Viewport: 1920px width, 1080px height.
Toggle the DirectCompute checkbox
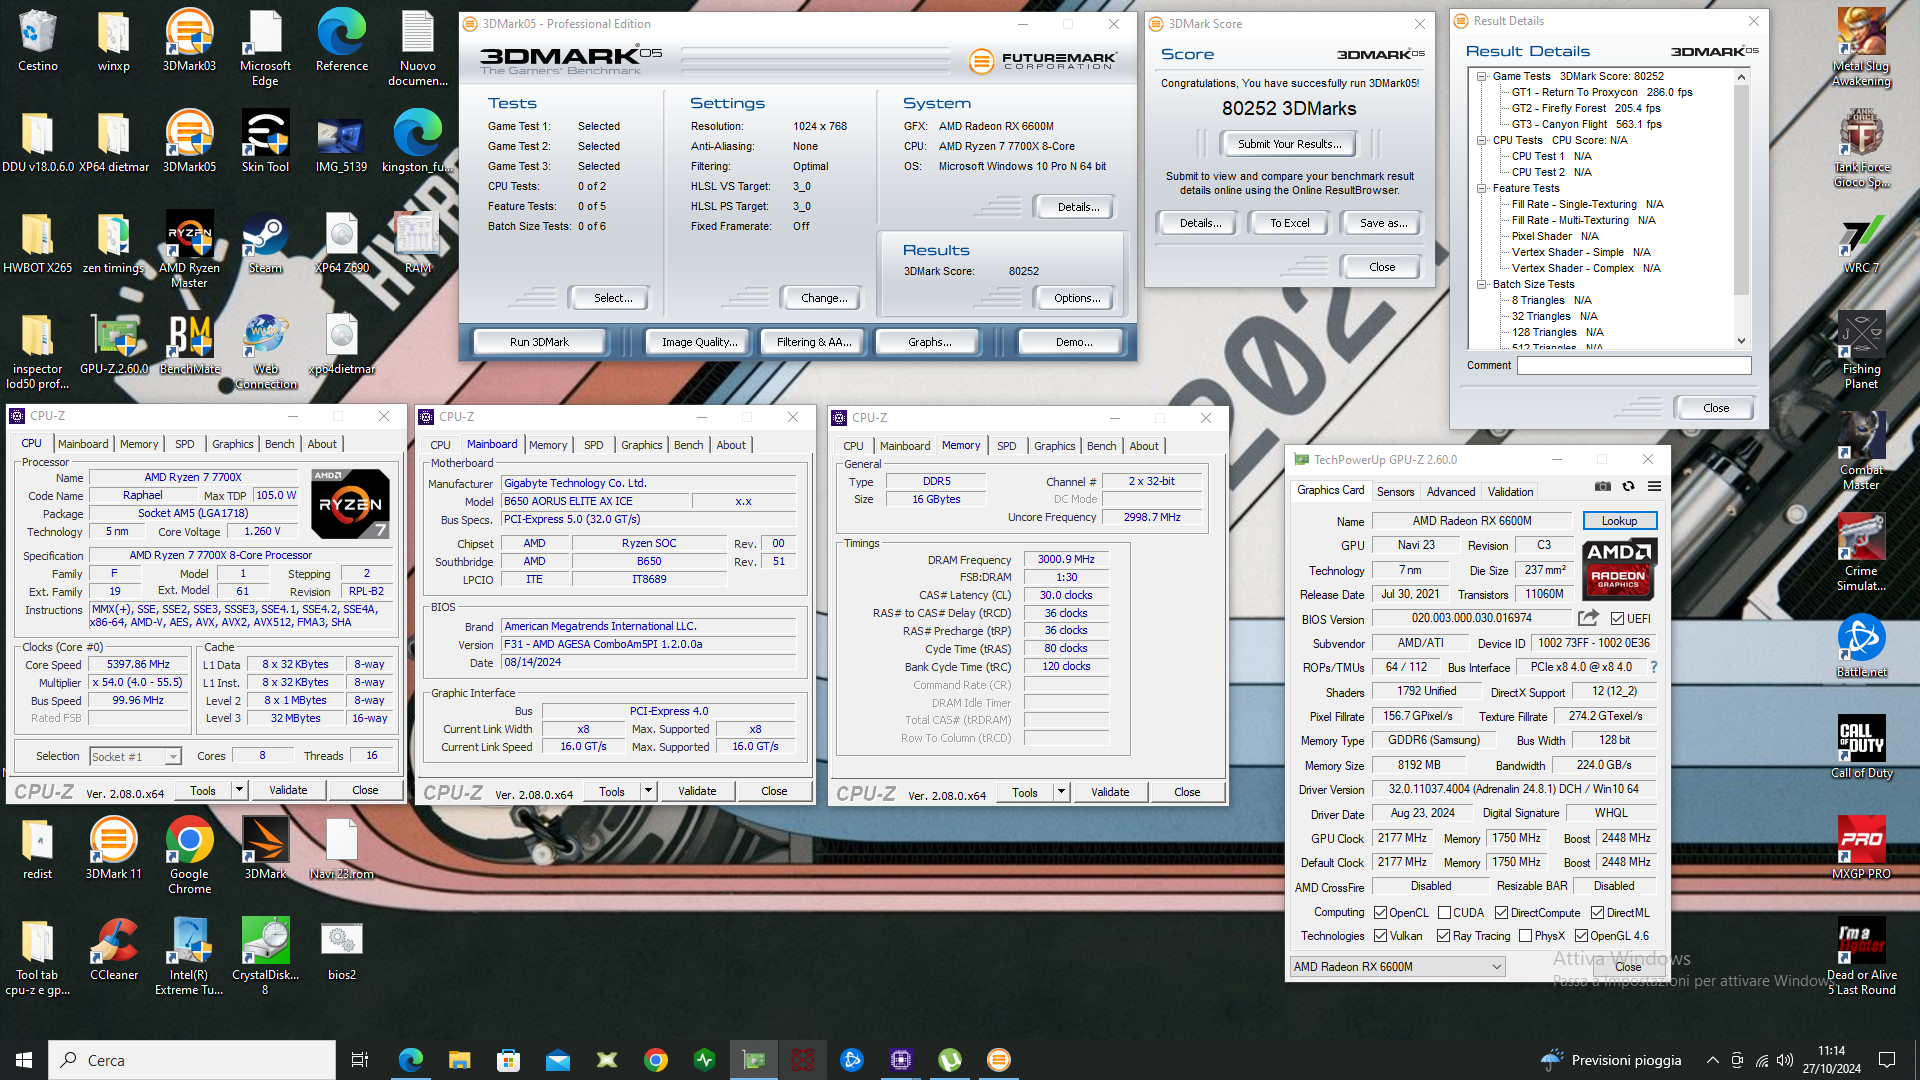pos(1501,913)
